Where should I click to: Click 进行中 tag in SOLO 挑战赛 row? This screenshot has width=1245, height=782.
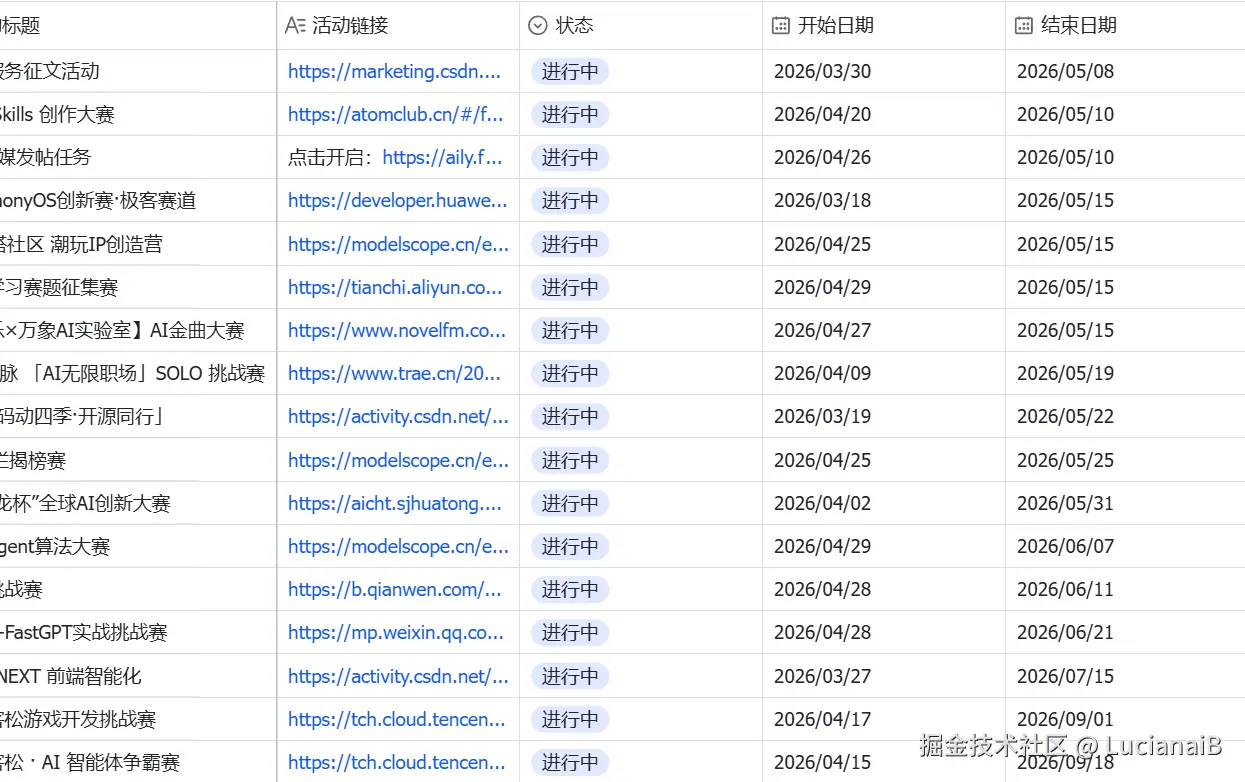coord(570,373)
